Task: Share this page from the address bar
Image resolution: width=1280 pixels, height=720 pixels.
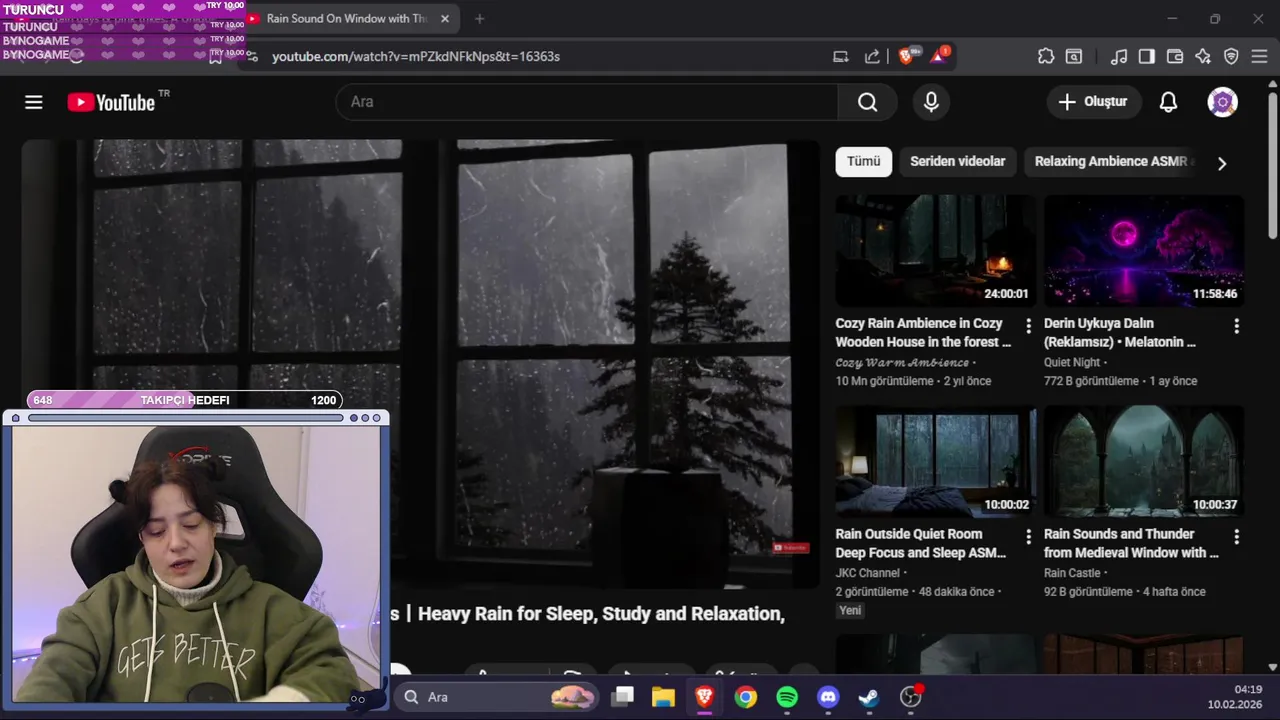Action: coord(872,56)
